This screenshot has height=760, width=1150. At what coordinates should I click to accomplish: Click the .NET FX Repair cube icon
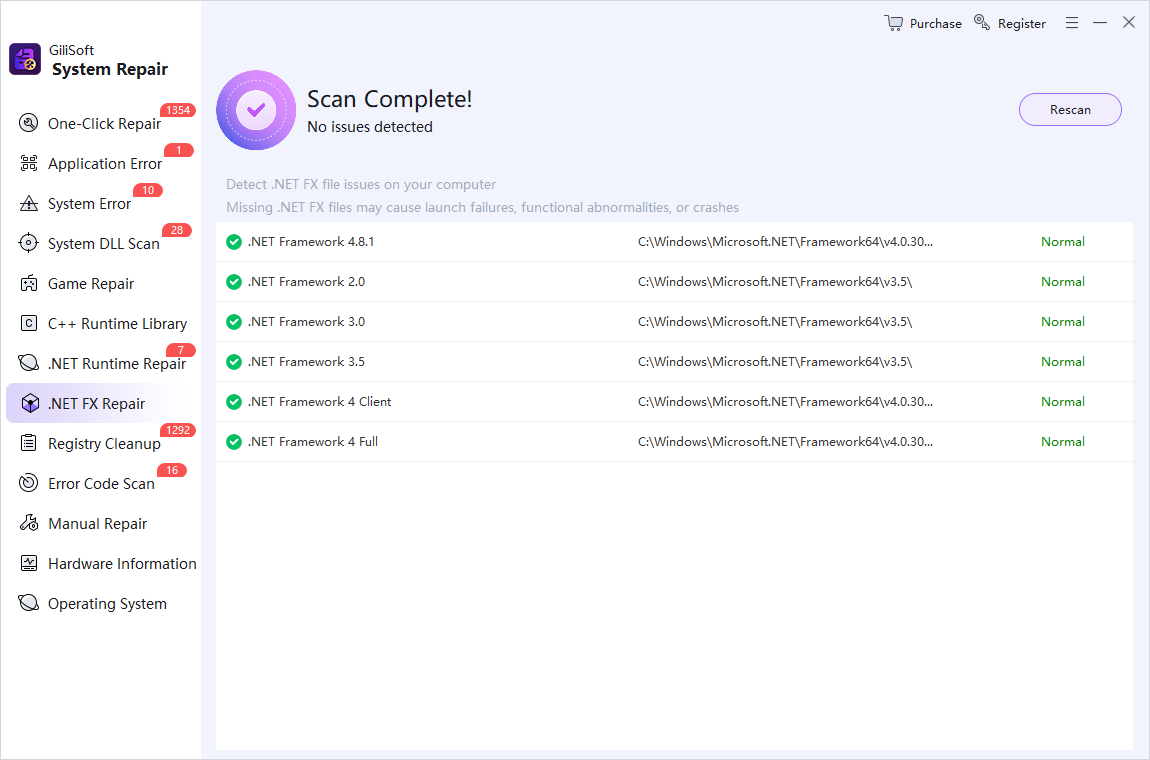pos(30,403)
